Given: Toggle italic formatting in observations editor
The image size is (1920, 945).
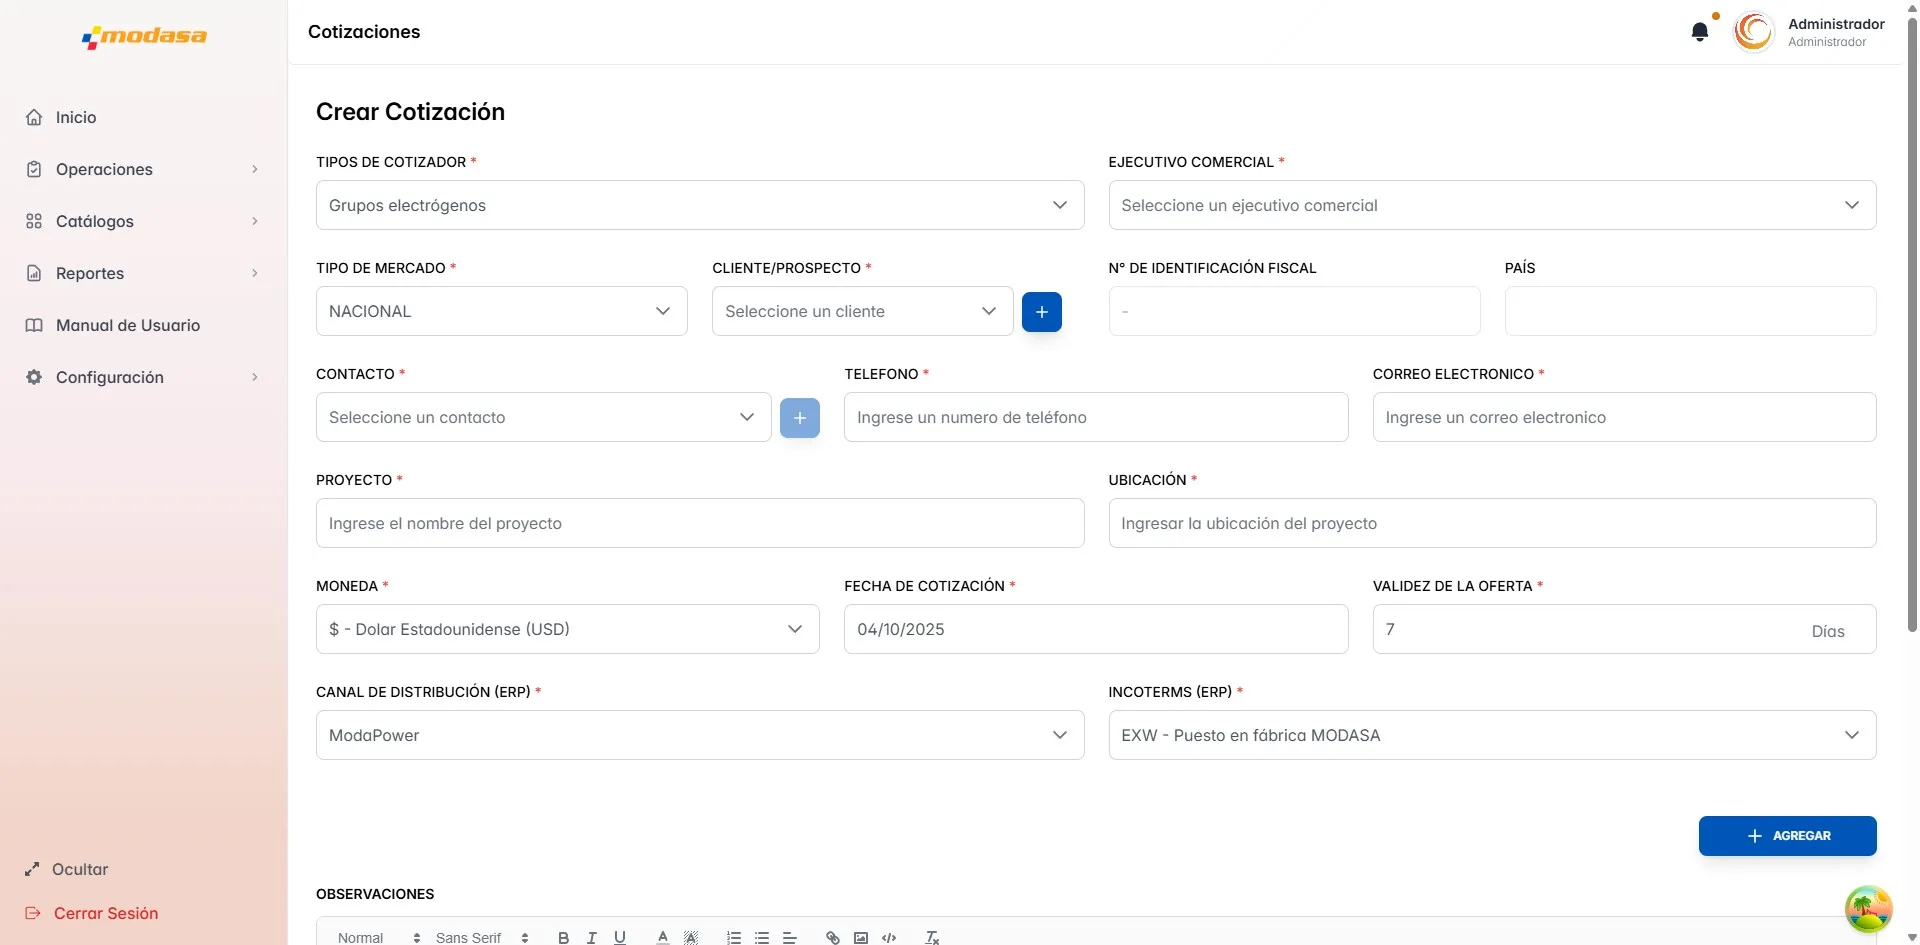Looking at the screenshot, I should 591,937.
